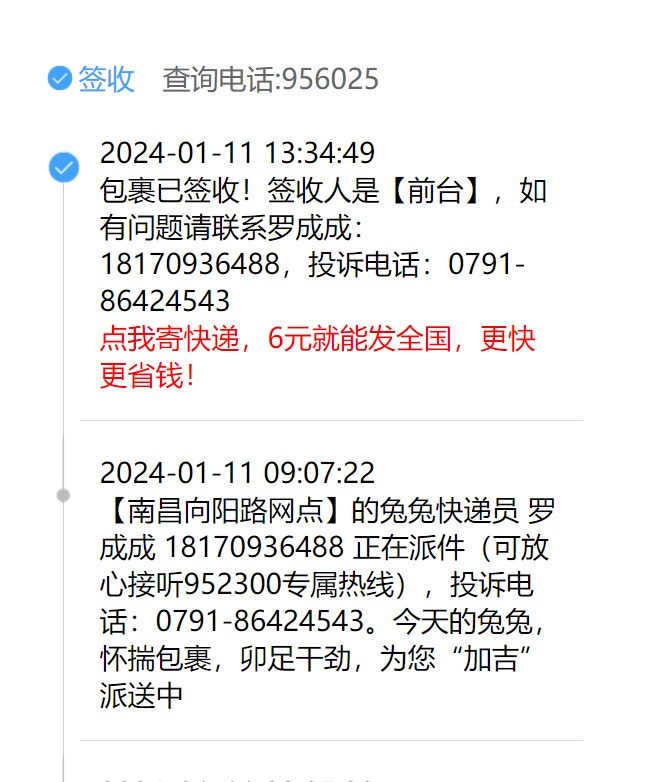Click the query hotline number 956025
This screenshot has height=782, width=648.
330,79
